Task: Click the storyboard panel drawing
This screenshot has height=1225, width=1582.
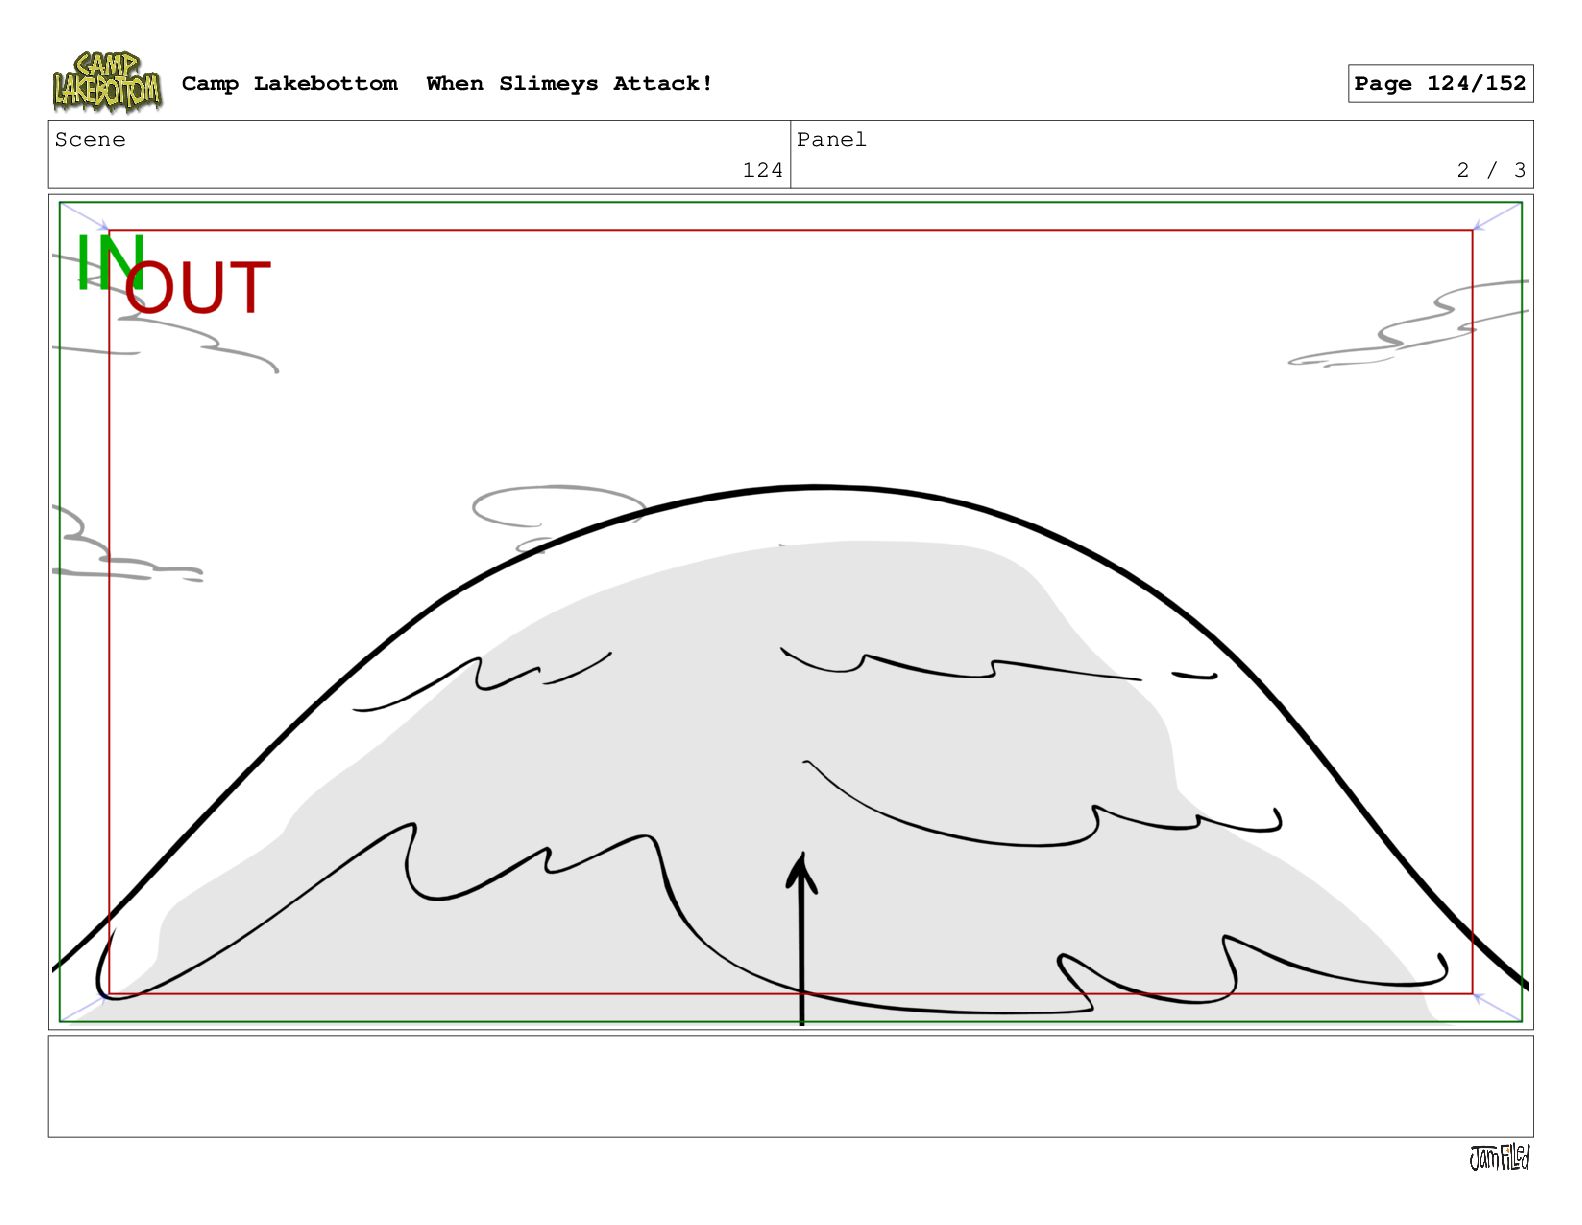Action: tap(790, 612)
